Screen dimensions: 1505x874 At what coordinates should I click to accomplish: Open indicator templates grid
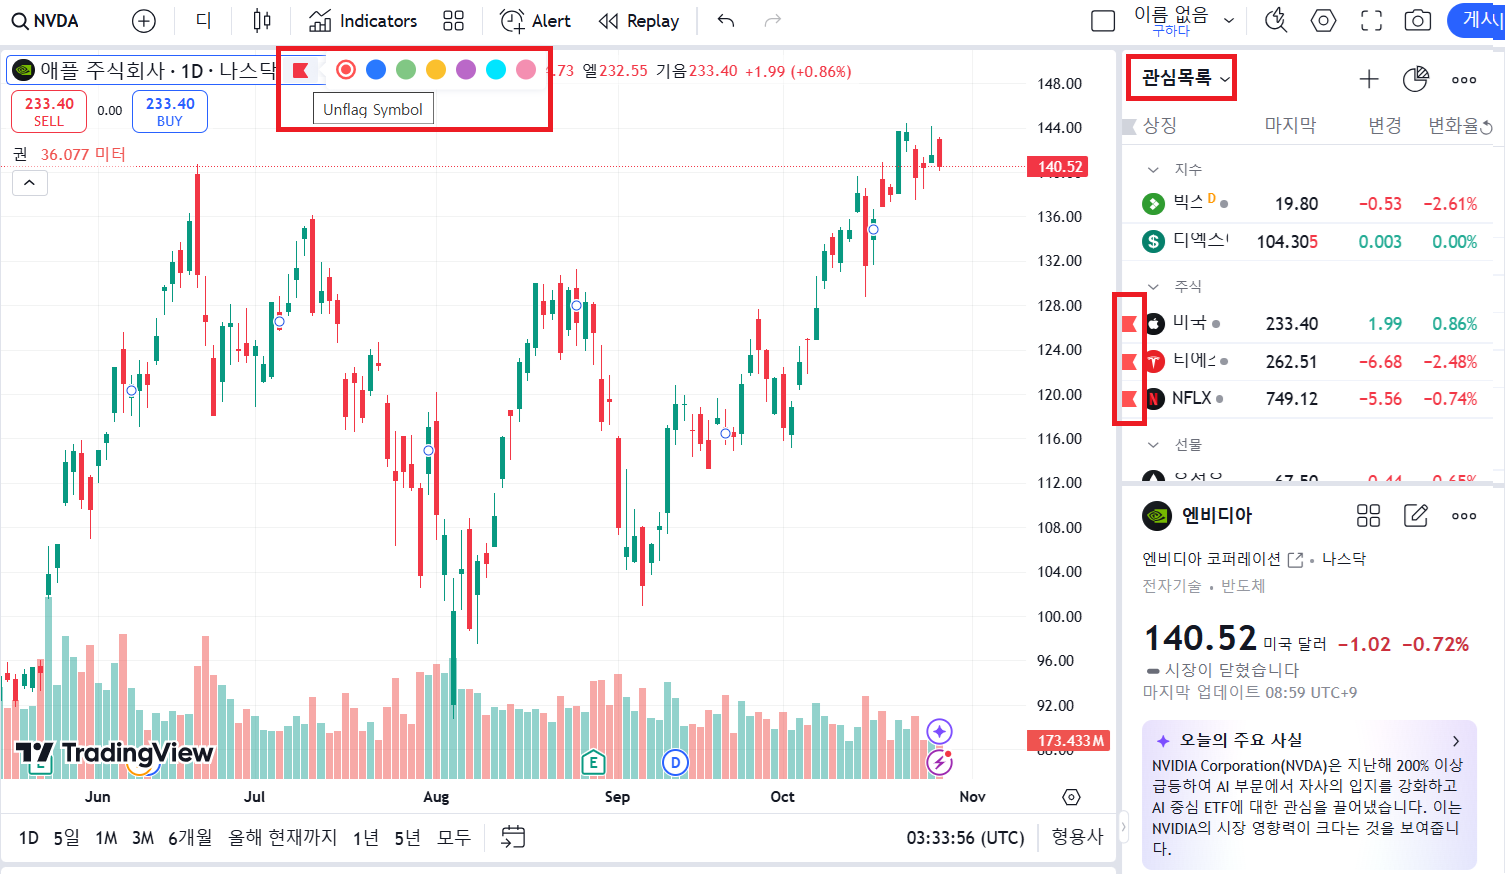tap(454, 21)
